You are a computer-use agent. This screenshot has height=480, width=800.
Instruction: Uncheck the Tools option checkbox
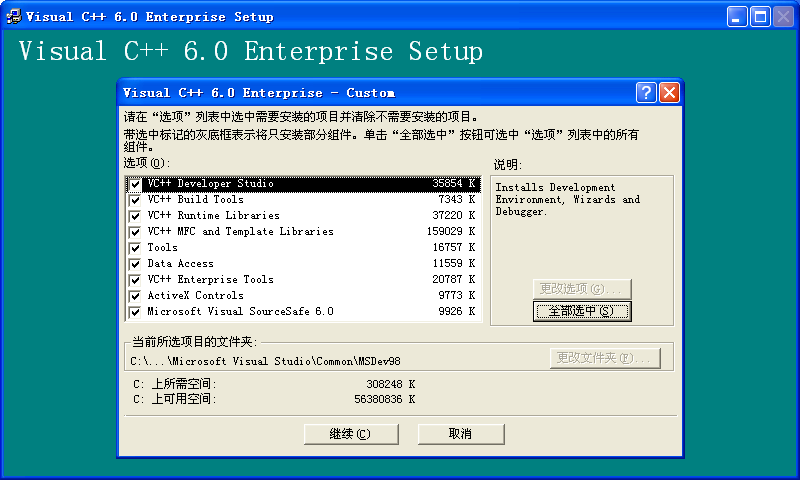(x=135, y=248)
